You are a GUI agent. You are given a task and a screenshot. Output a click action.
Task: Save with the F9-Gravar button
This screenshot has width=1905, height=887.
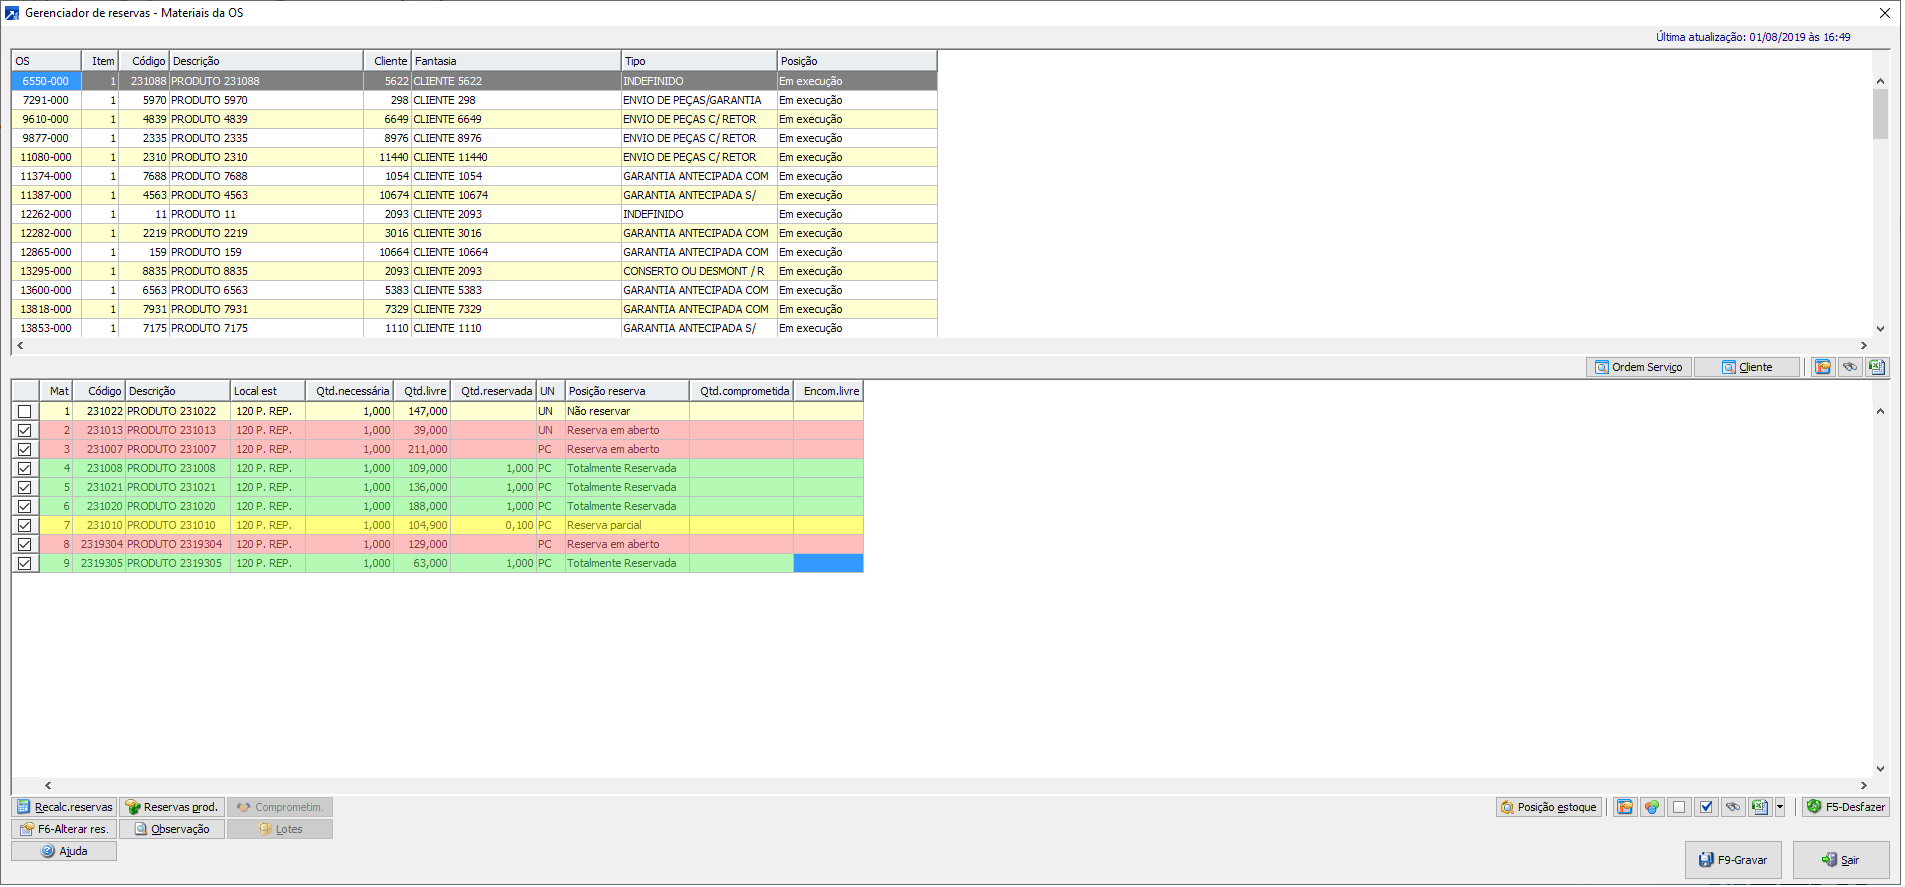[x=1733, y=860]
